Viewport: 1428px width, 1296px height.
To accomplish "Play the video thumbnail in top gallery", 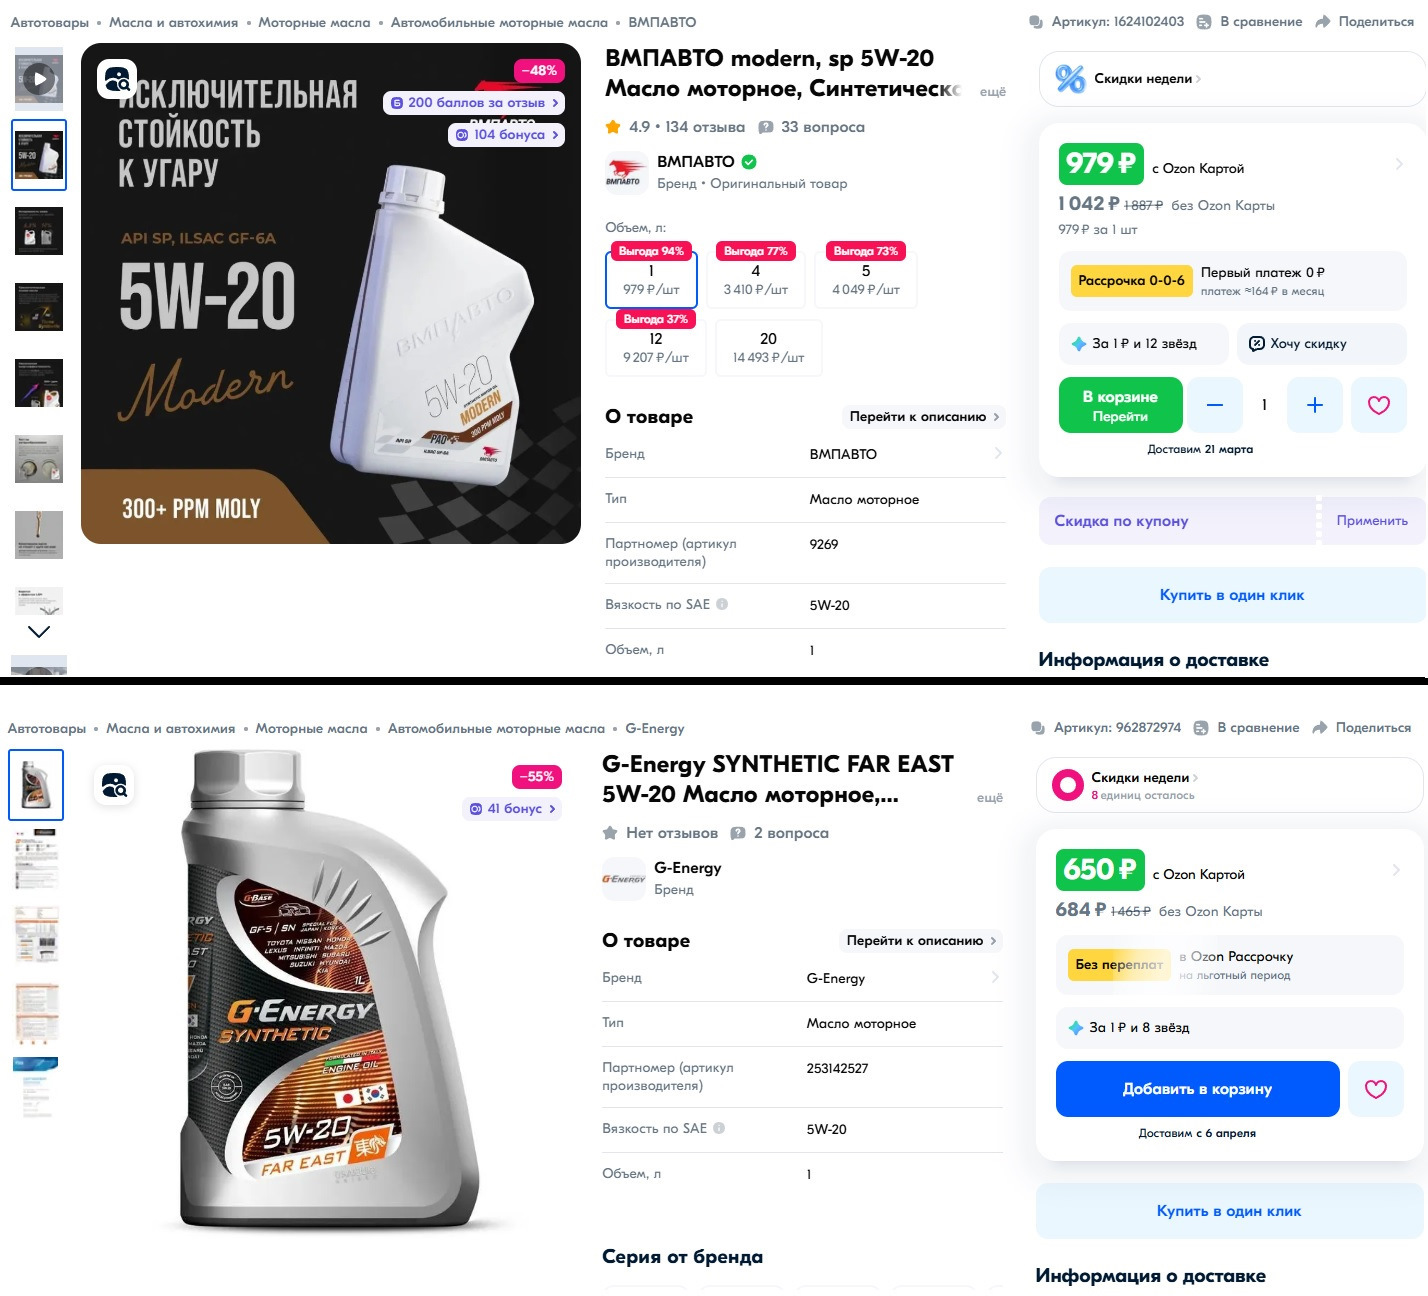I will (39, 78).
